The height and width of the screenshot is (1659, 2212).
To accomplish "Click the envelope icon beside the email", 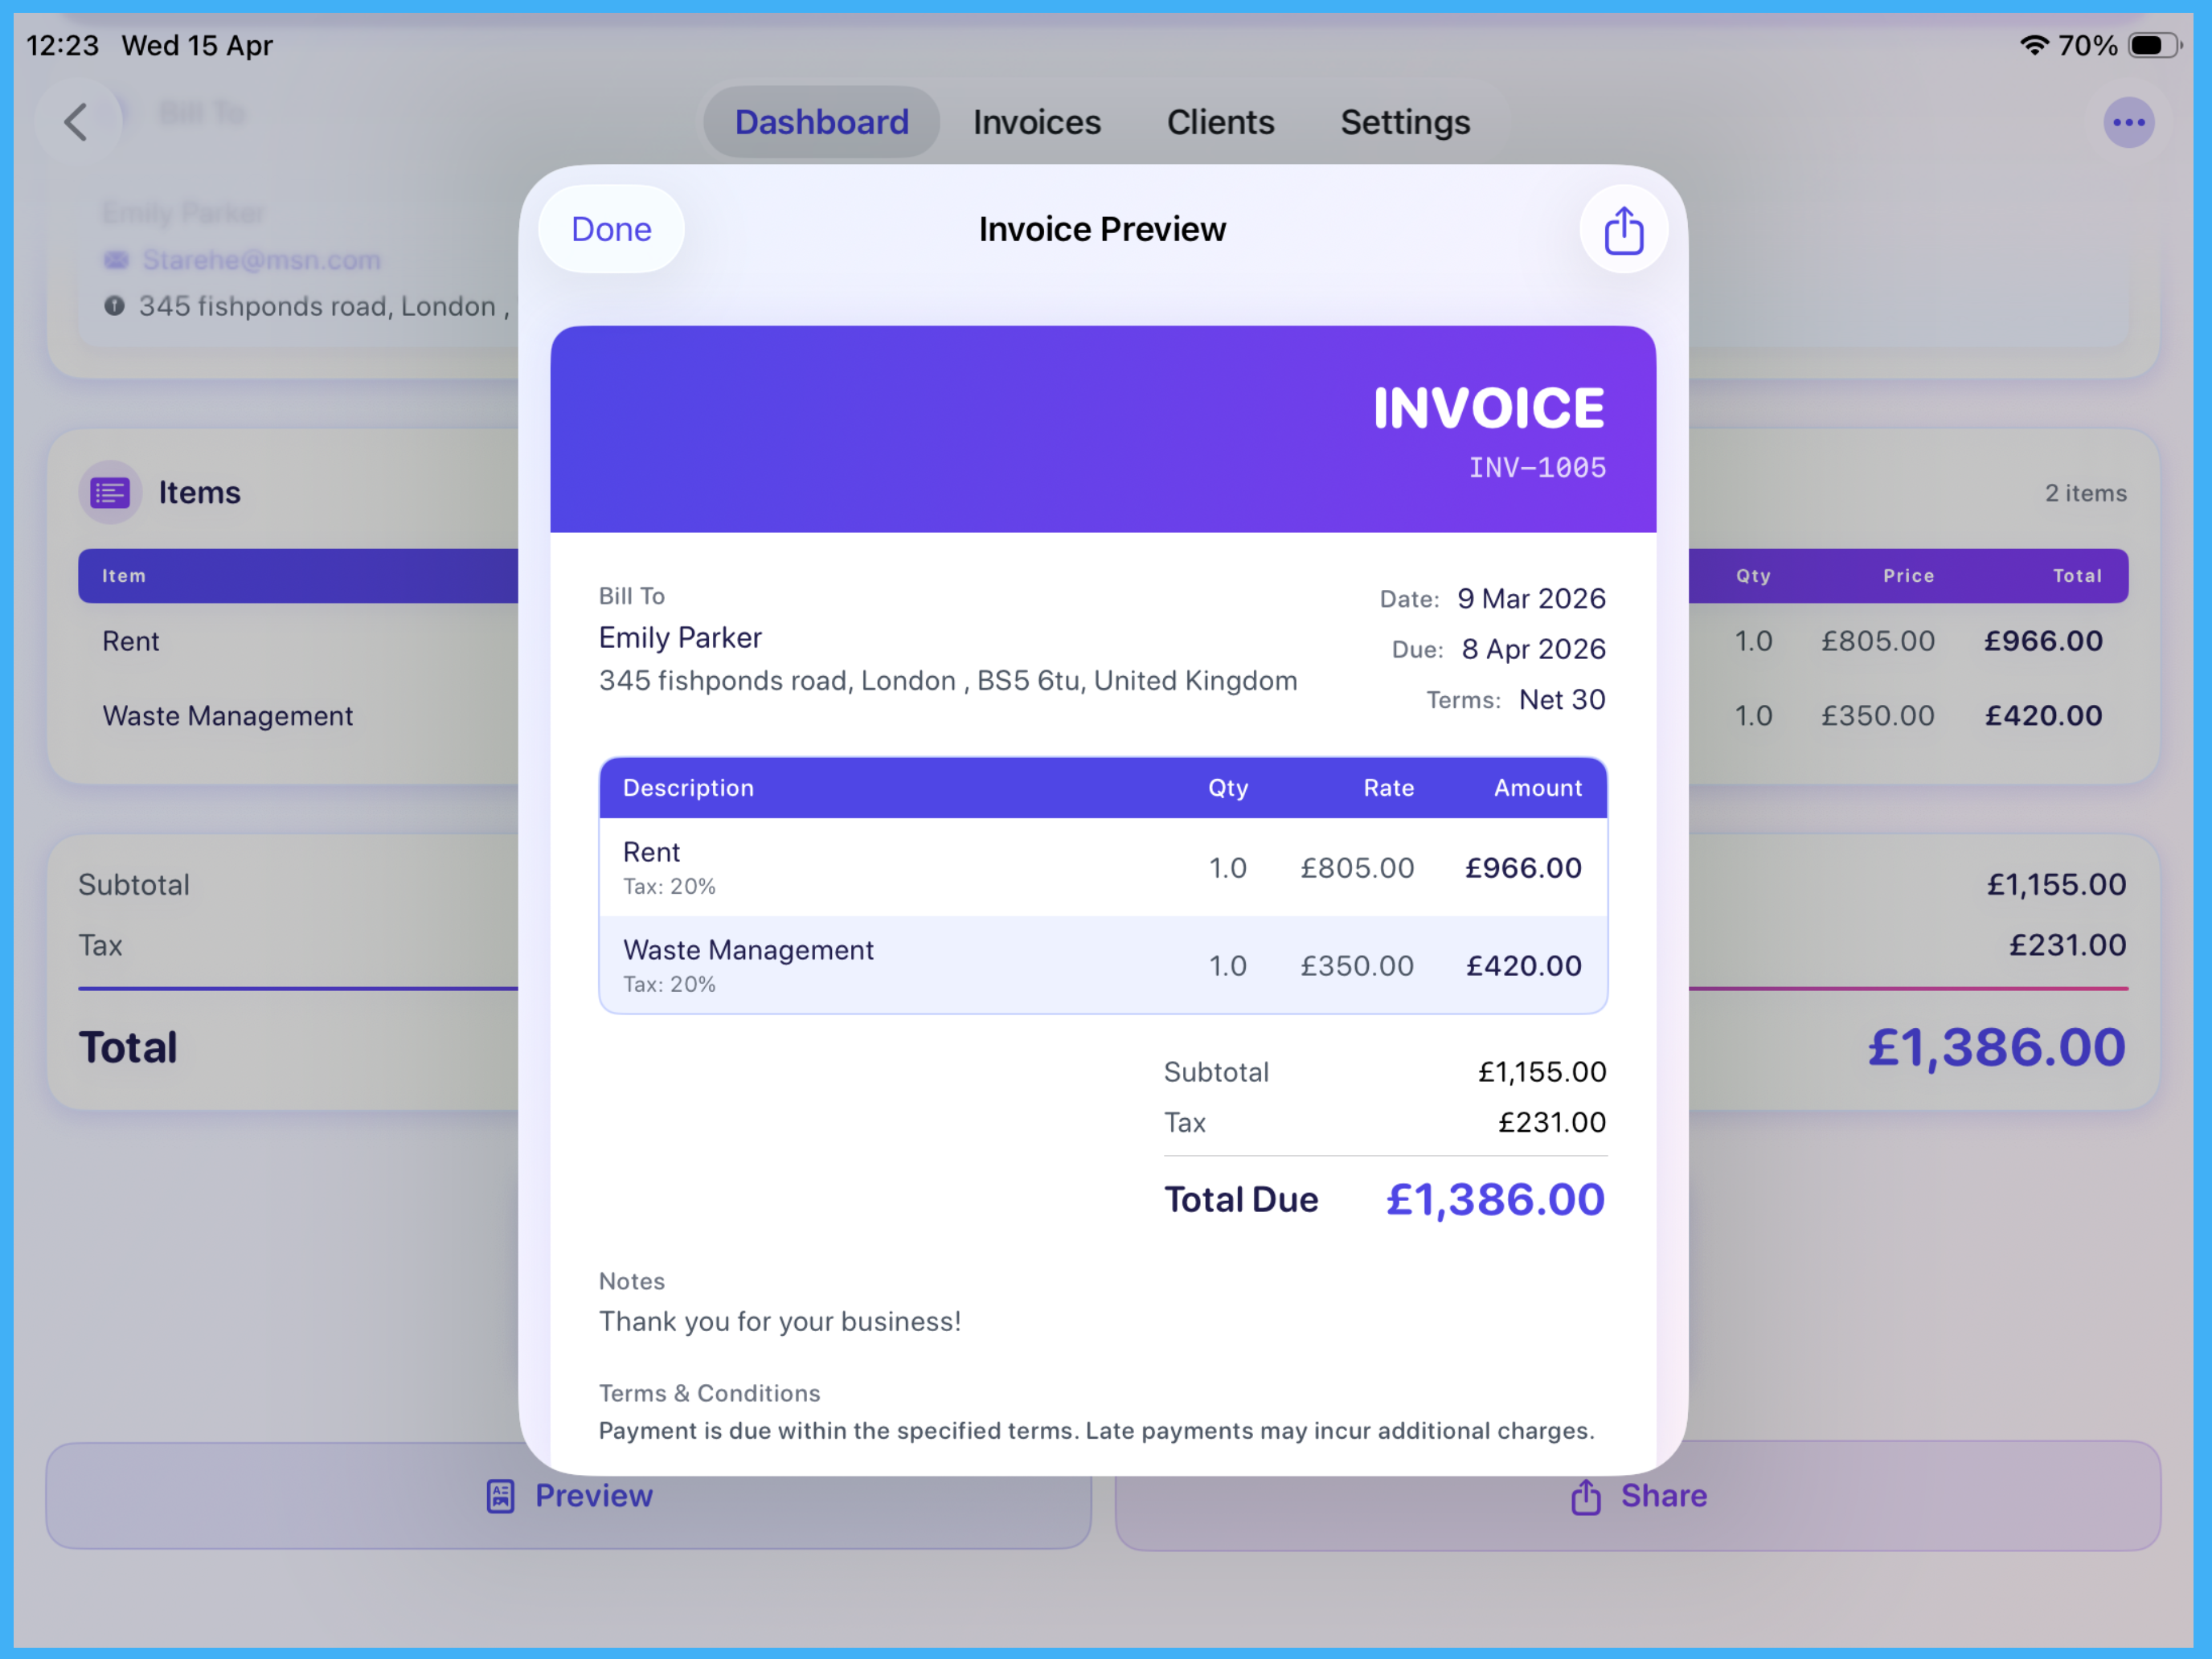I will click(x=116, y=260).
